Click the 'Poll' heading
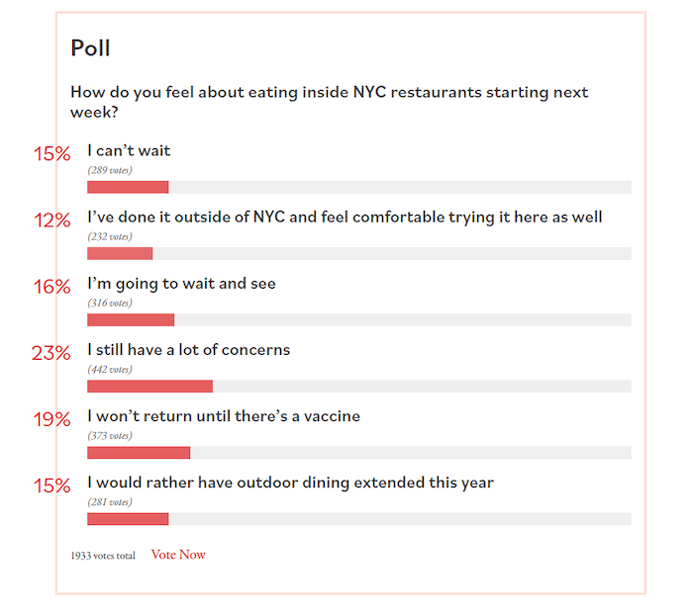The image size is (693, 615). click(x=90, y=48)
